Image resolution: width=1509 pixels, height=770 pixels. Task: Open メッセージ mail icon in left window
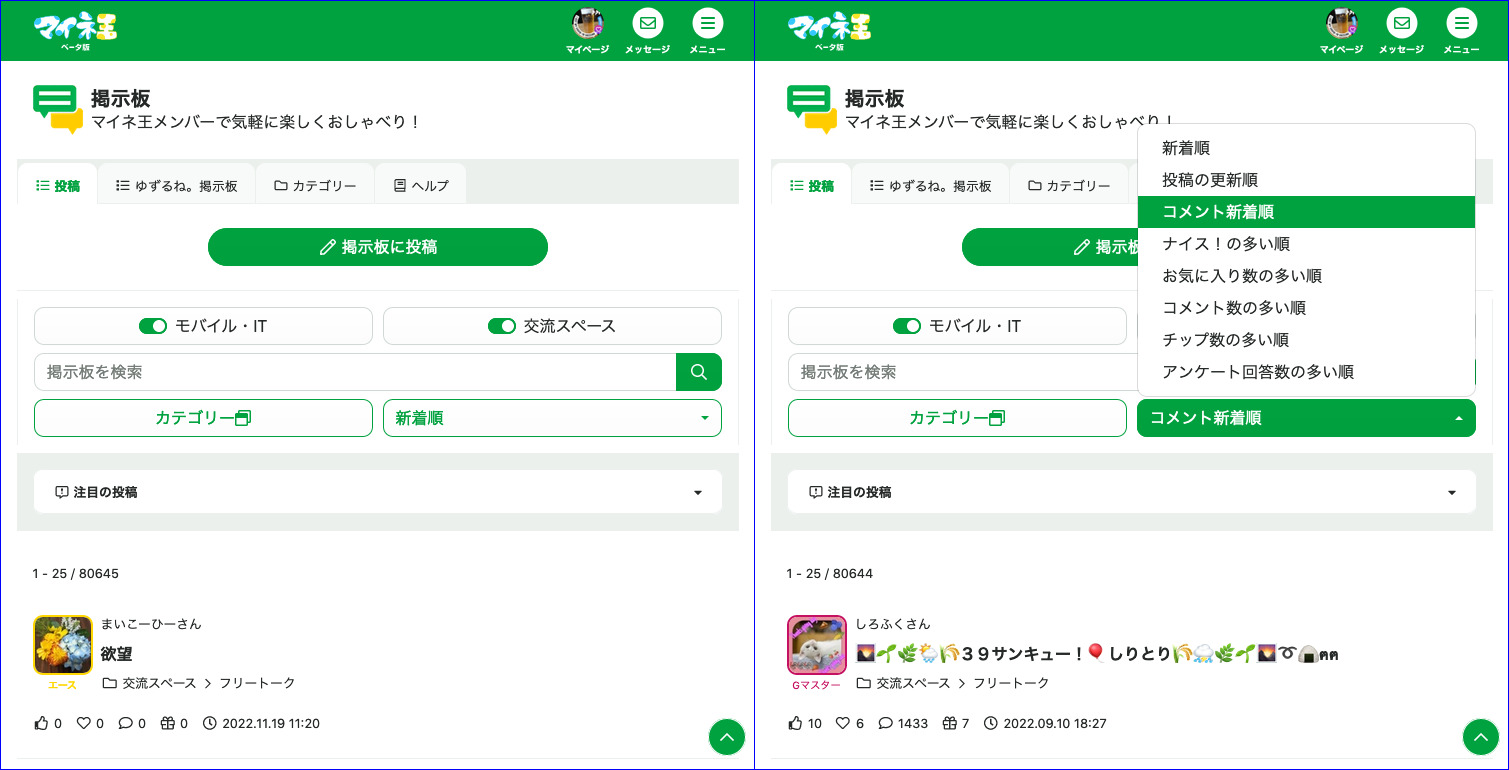tap(647, 24)
